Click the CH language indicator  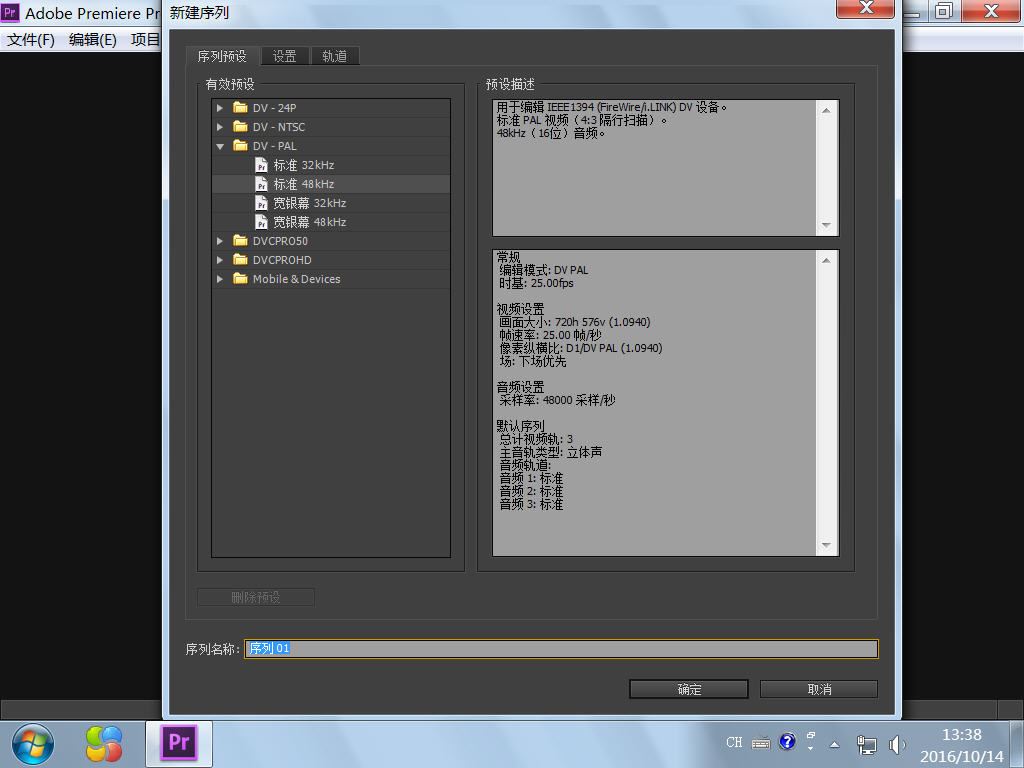coord(734,743)
